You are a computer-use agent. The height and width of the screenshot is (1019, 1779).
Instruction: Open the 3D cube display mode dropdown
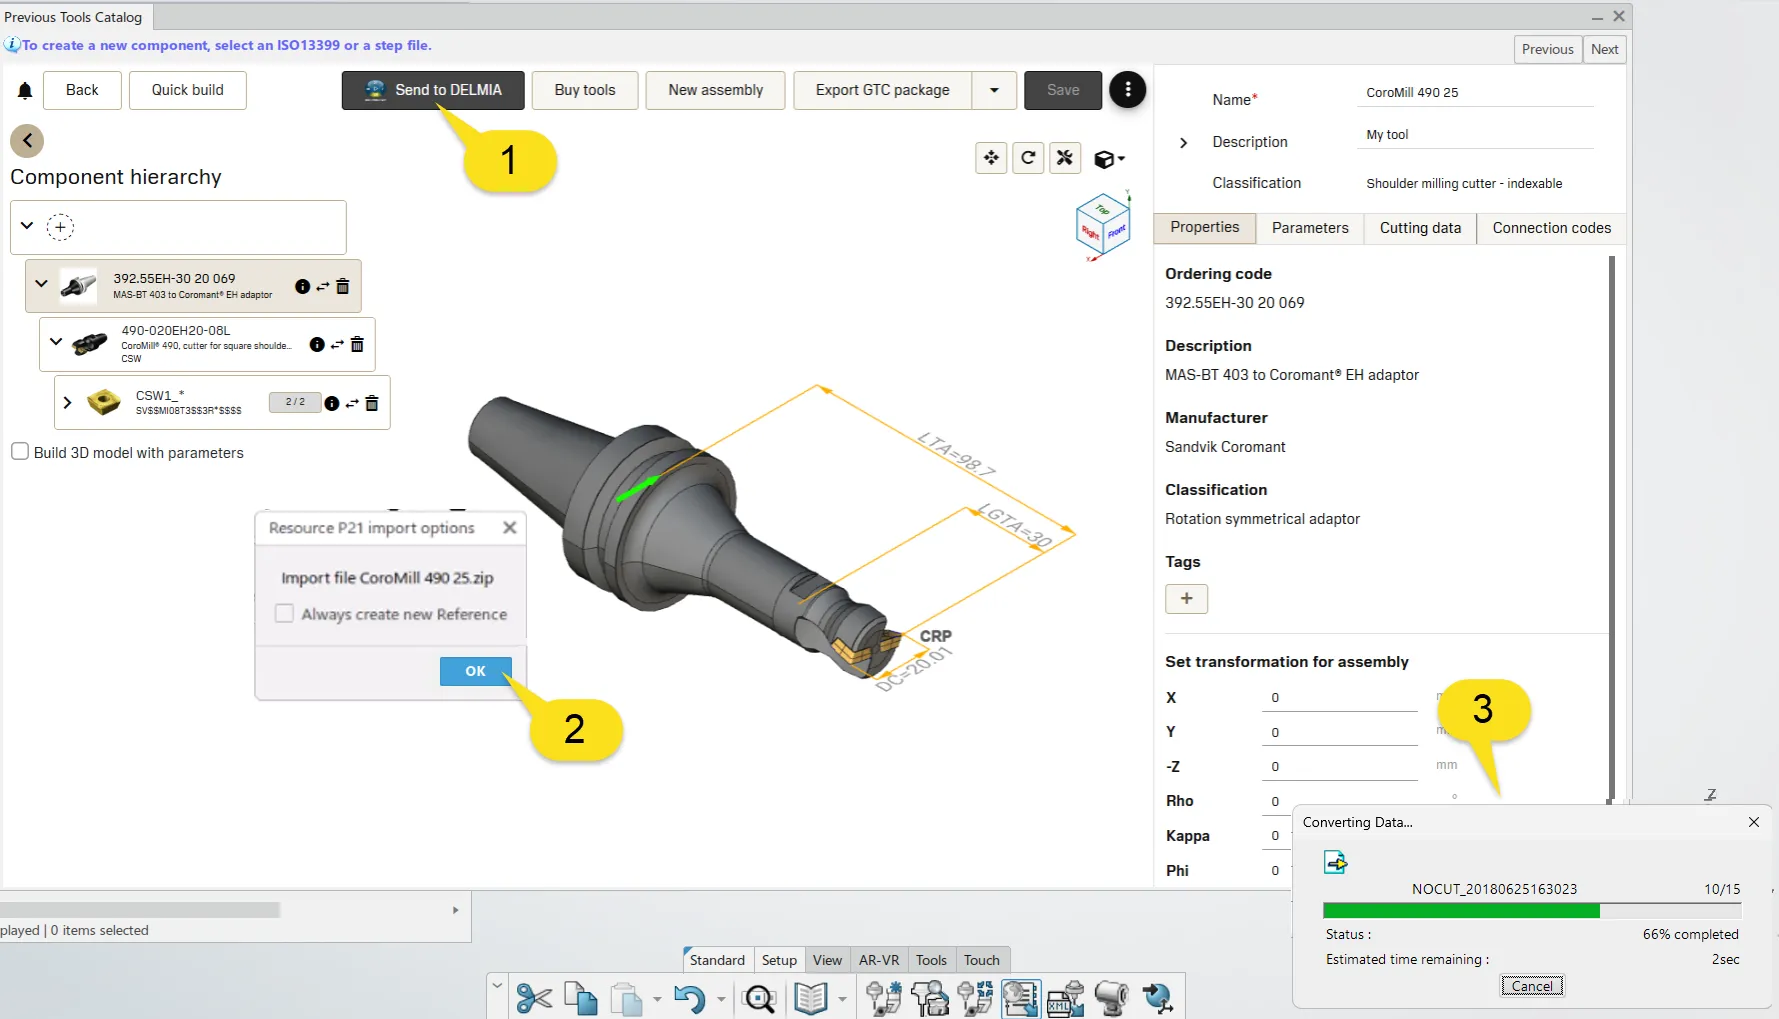point(1109,159)
